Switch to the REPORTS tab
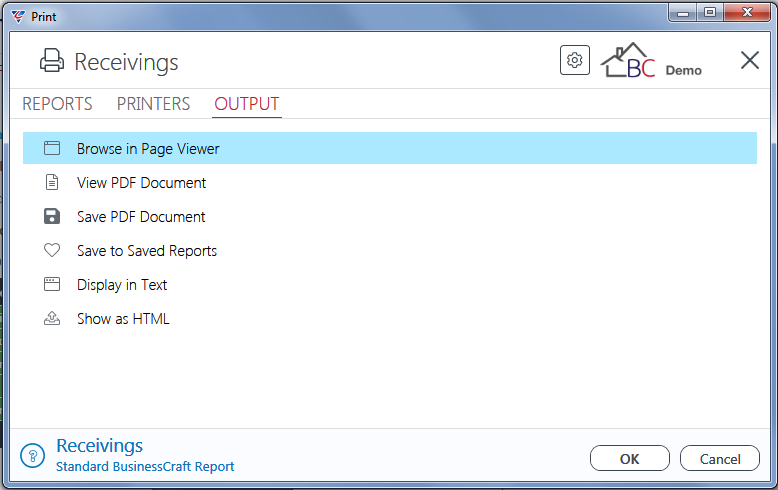Image resolution: width=778 pixels, height=490 pixels. pos(58,104)
